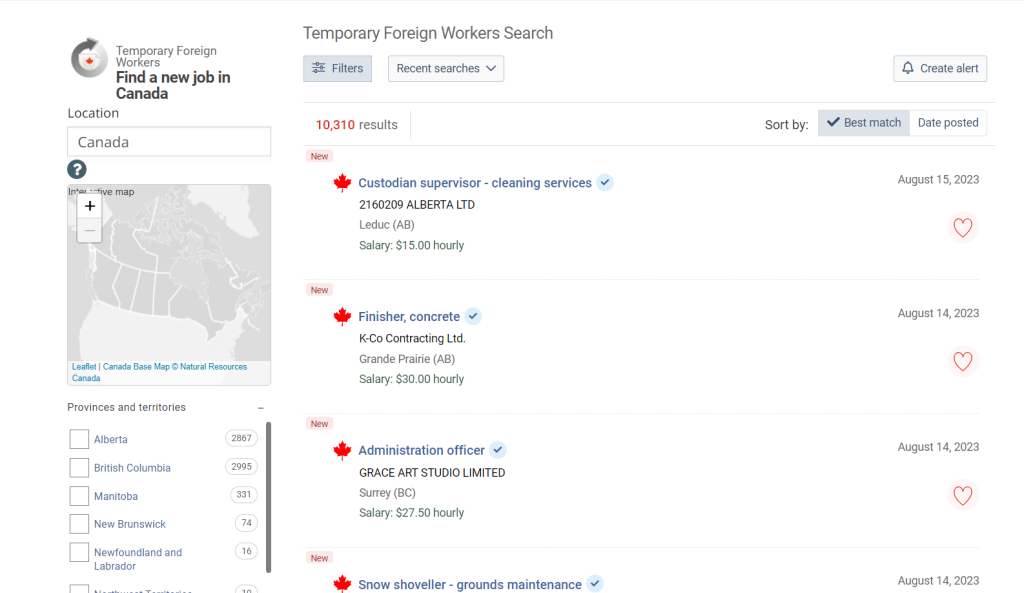The width and height of the screenshot is (1024, 593).
Task: Check the Alberta province checkbox
Action: pyautogui.click(x=79, y=439)
